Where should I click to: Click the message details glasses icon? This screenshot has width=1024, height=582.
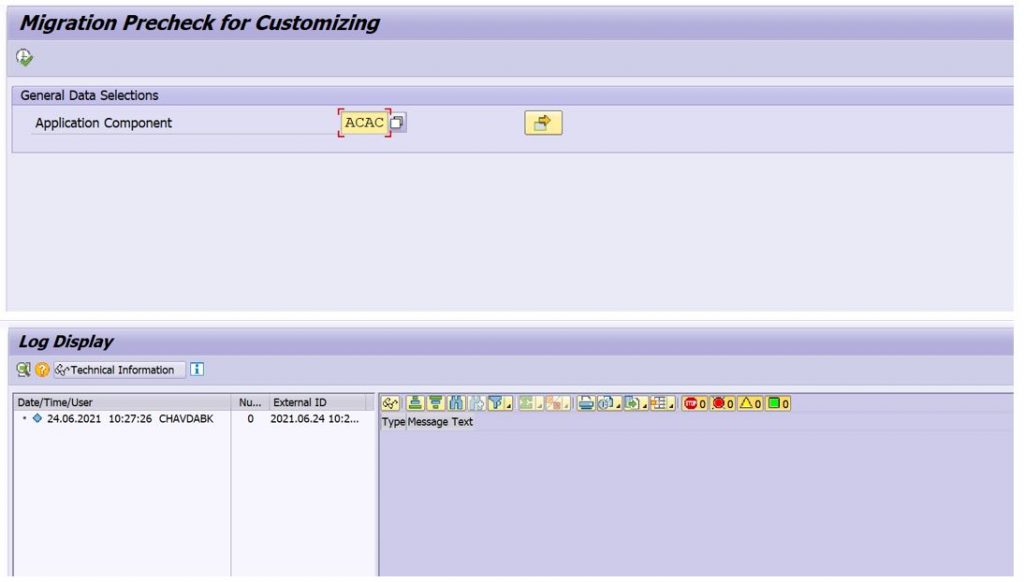tap(391, 404)
